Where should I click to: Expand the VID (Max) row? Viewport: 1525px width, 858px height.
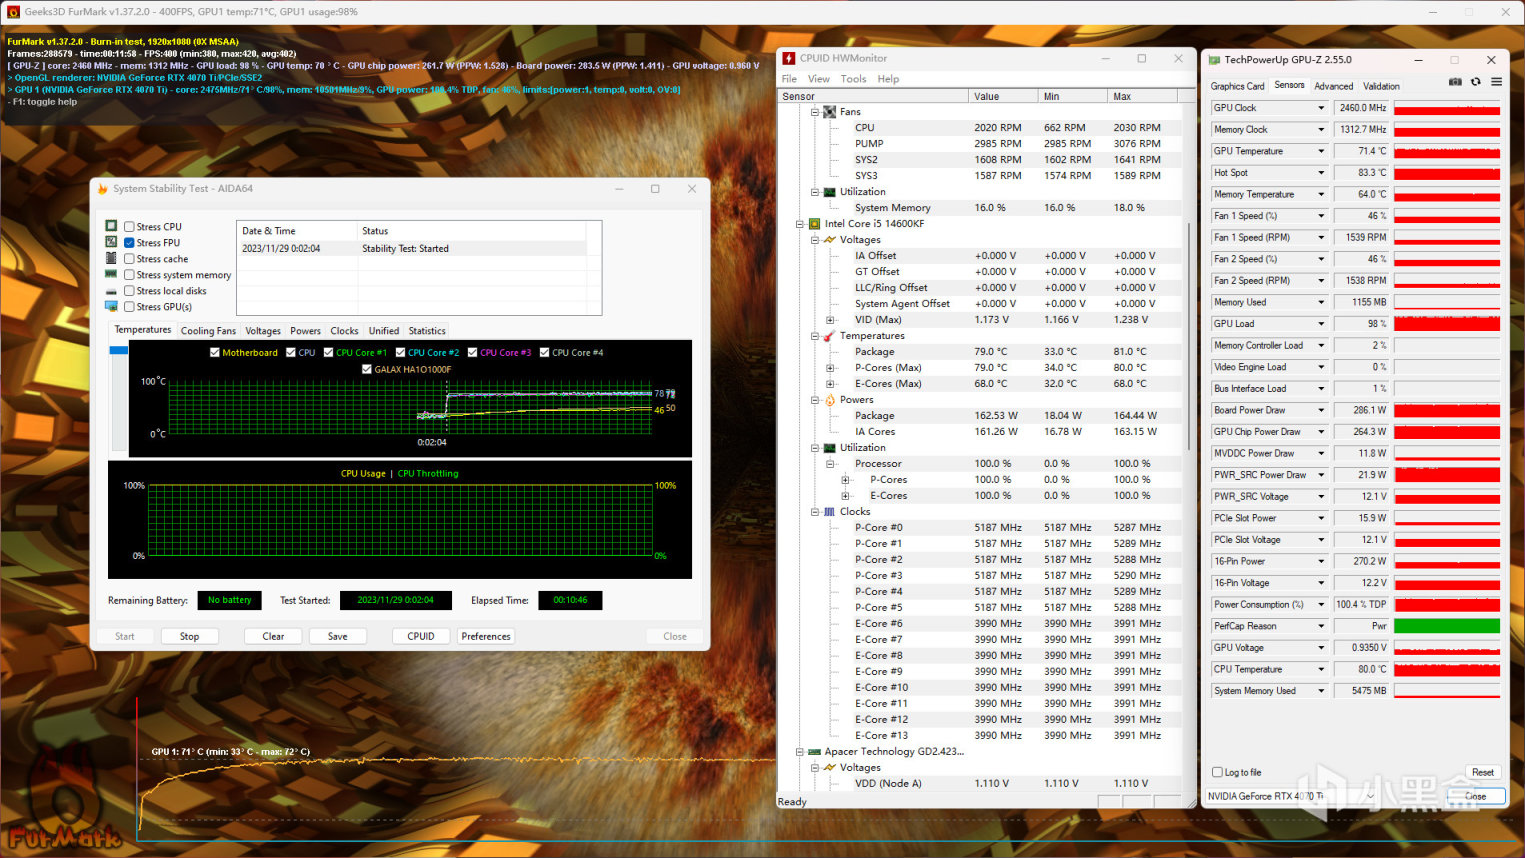point(830,320)
